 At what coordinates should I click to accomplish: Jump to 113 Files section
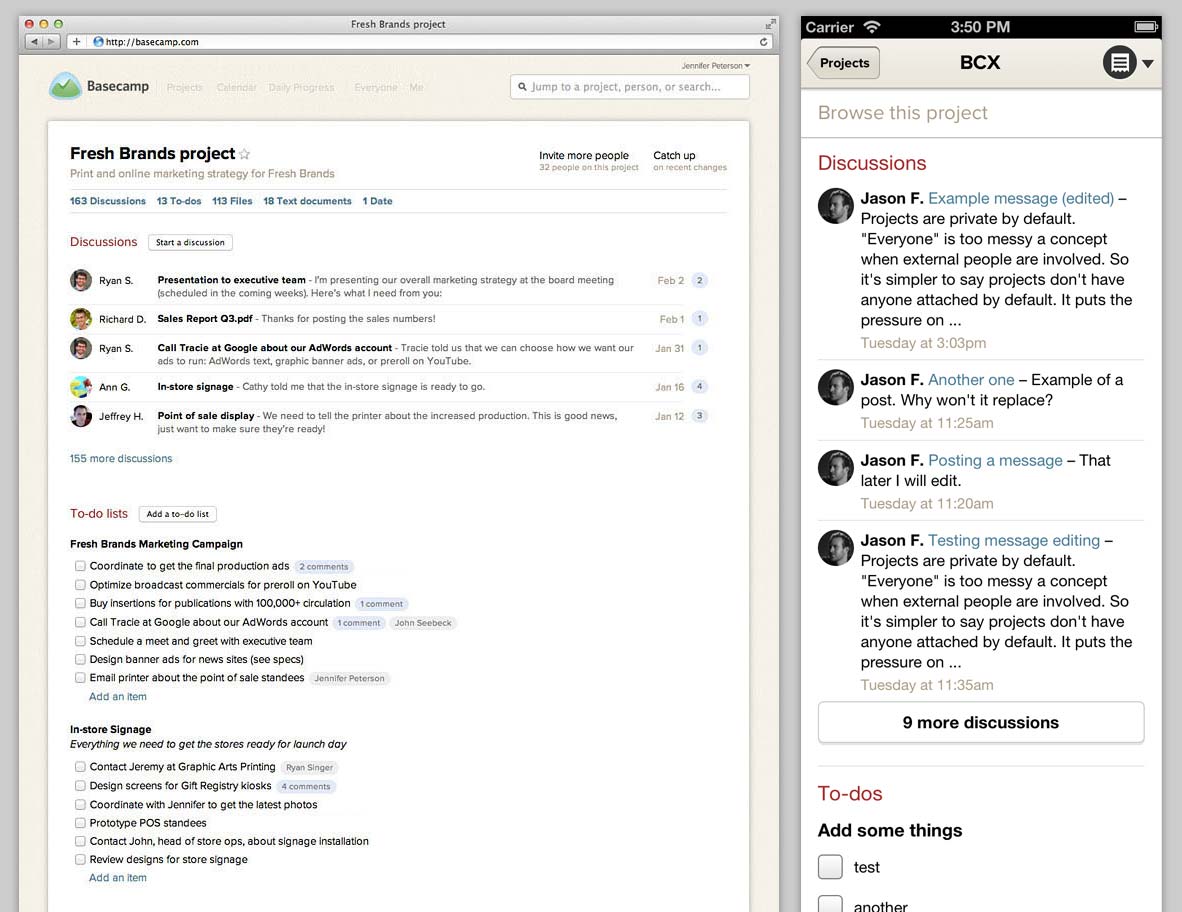tap(232, 201)
